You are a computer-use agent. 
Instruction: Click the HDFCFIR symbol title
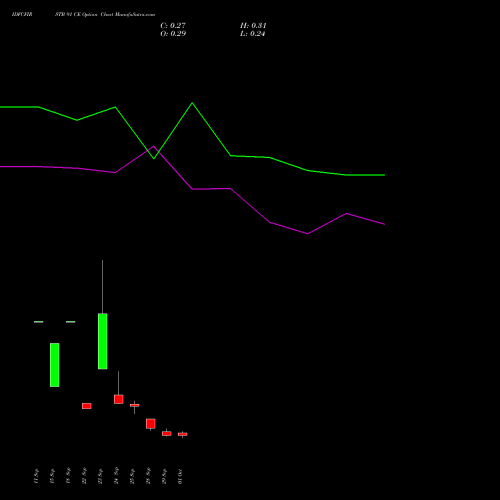22,15
